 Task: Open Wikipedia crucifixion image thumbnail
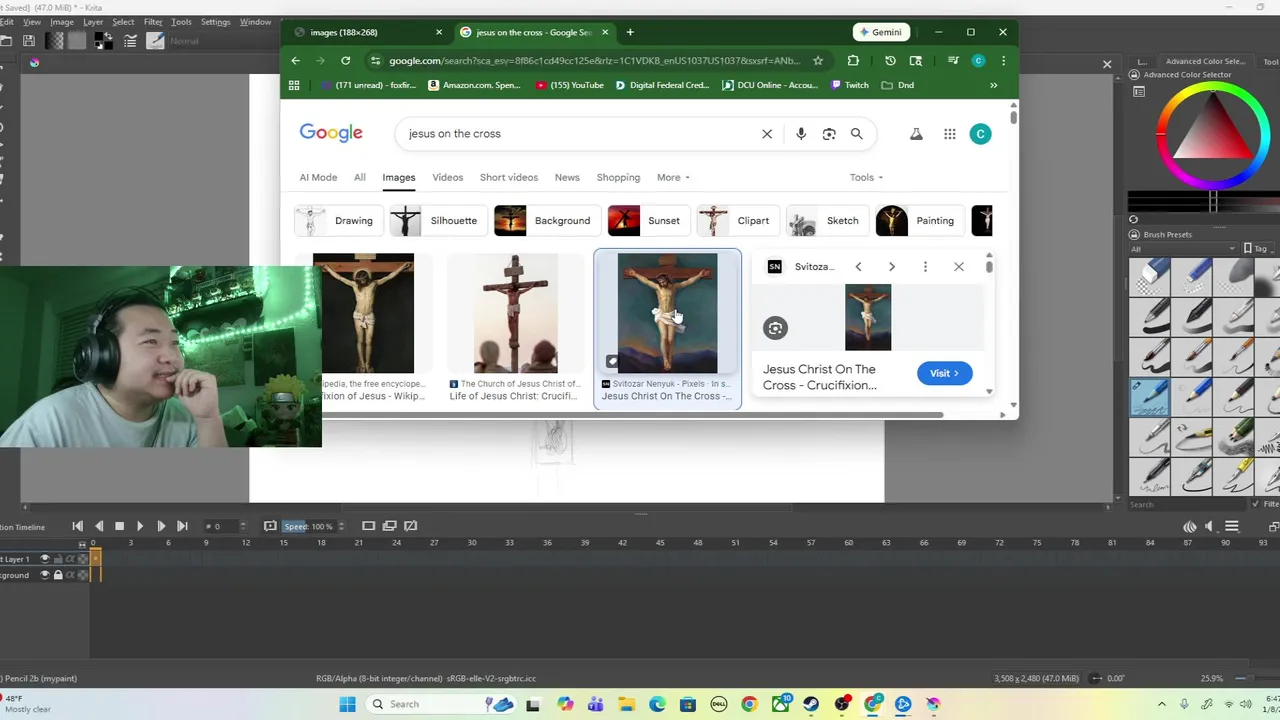pyautogui.click(x=363, y=313)
